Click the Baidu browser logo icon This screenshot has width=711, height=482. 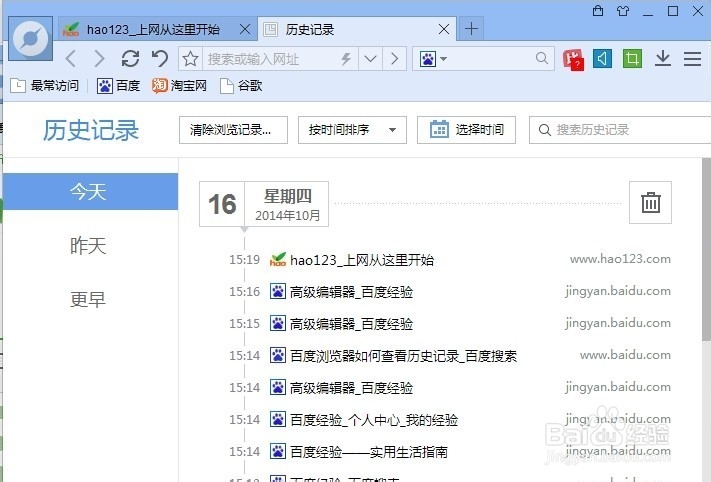30,39
